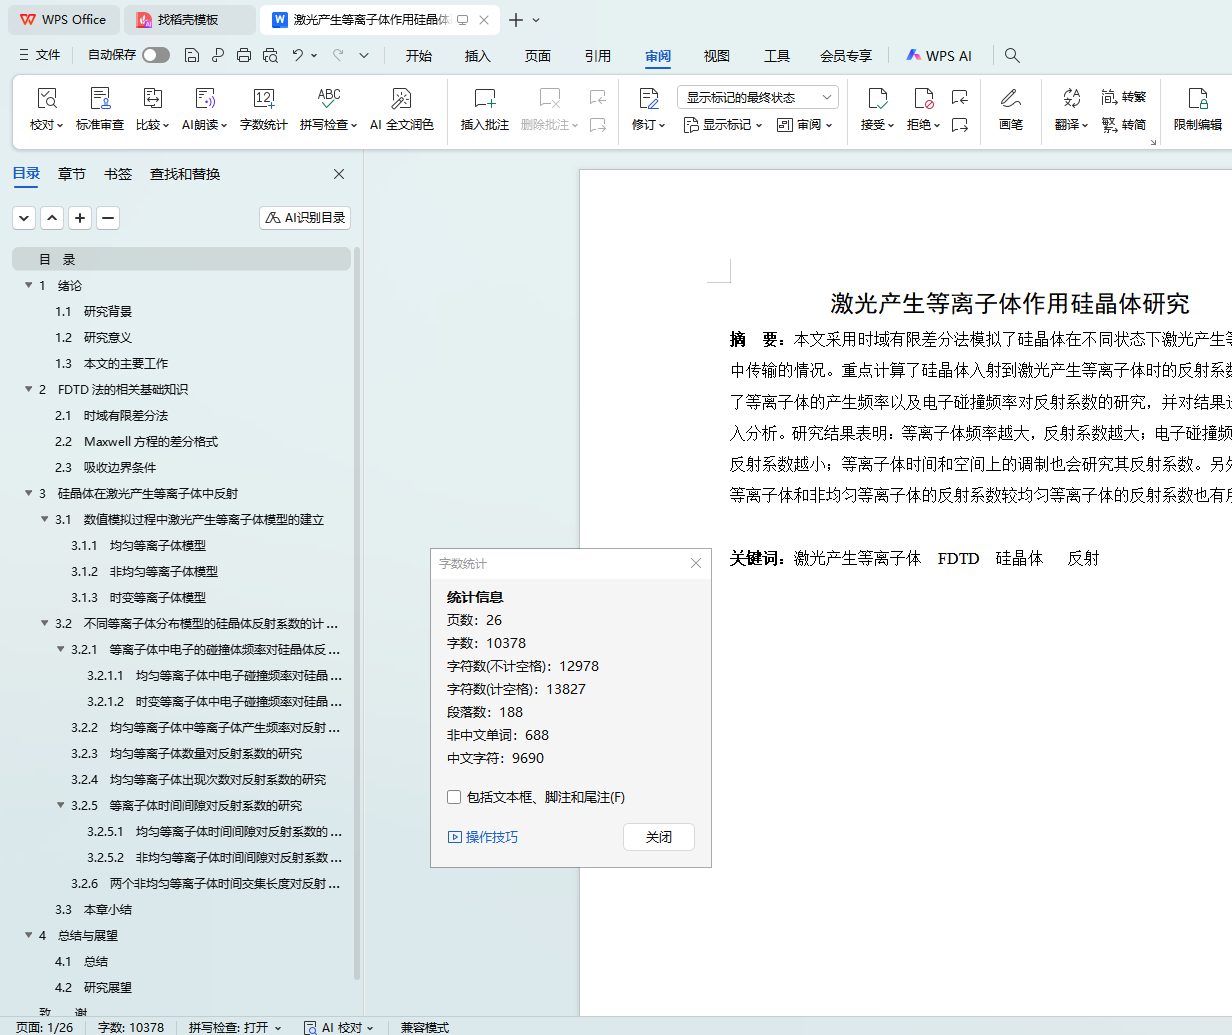
Task: Click the search magnifier icon in menu bar
Action: (x=1012, y=56)
